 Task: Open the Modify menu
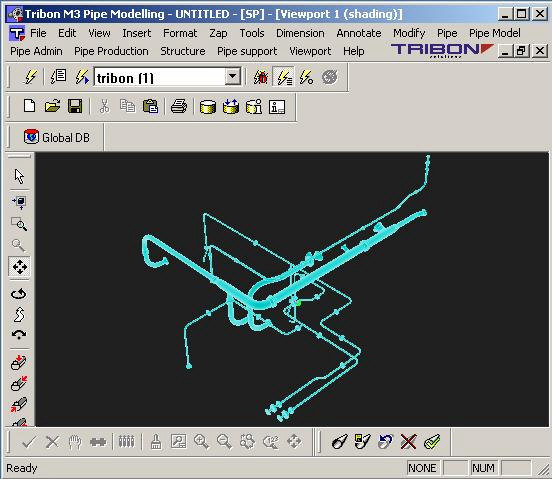click(409, 33)
